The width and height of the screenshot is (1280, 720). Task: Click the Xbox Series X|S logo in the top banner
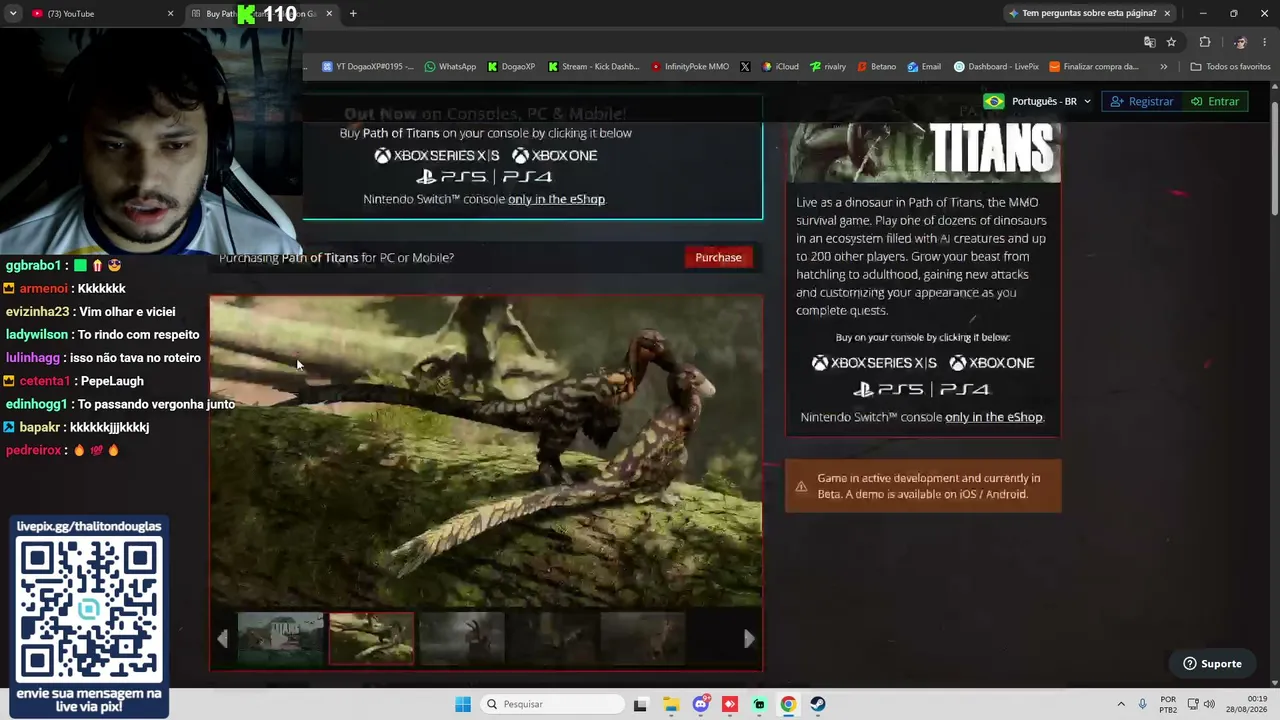point(437,155)
